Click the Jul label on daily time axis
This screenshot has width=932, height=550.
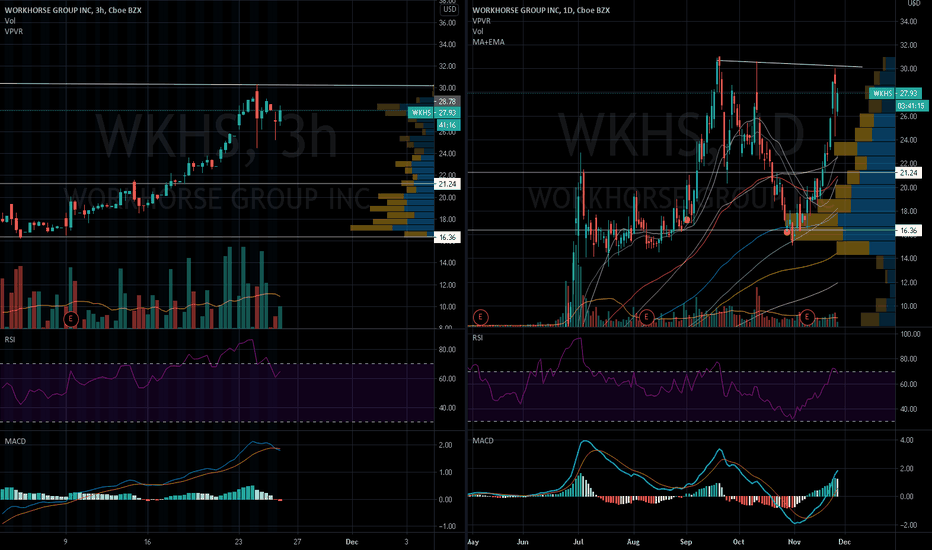[x=578, y=542]
